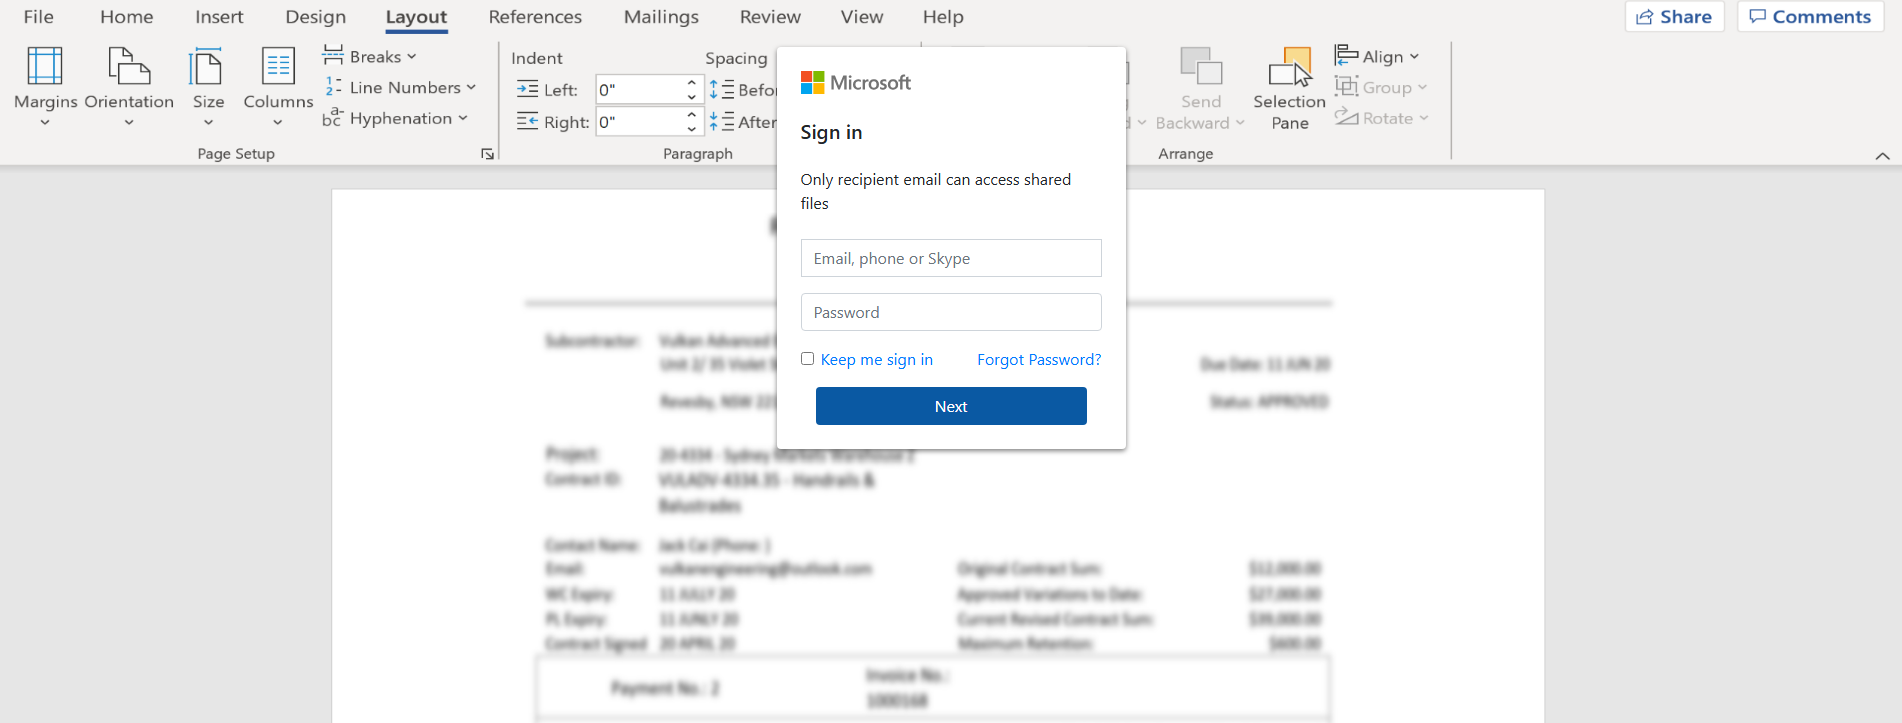
Task: Open the Rotate dropdown
Action: click(1382, 118)
